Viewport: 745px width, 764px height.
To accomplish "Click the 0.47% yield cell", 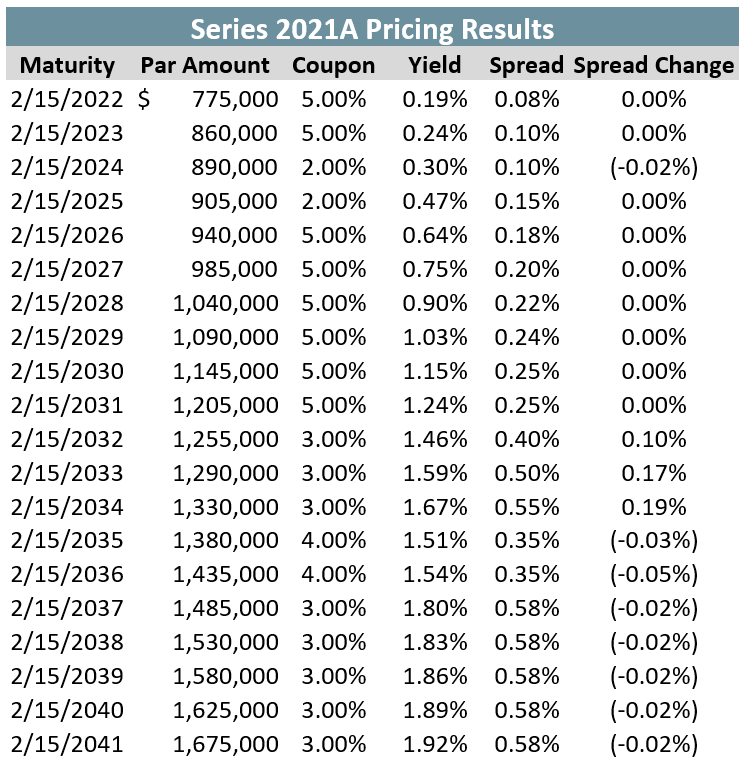I will [x=435, y=201].
